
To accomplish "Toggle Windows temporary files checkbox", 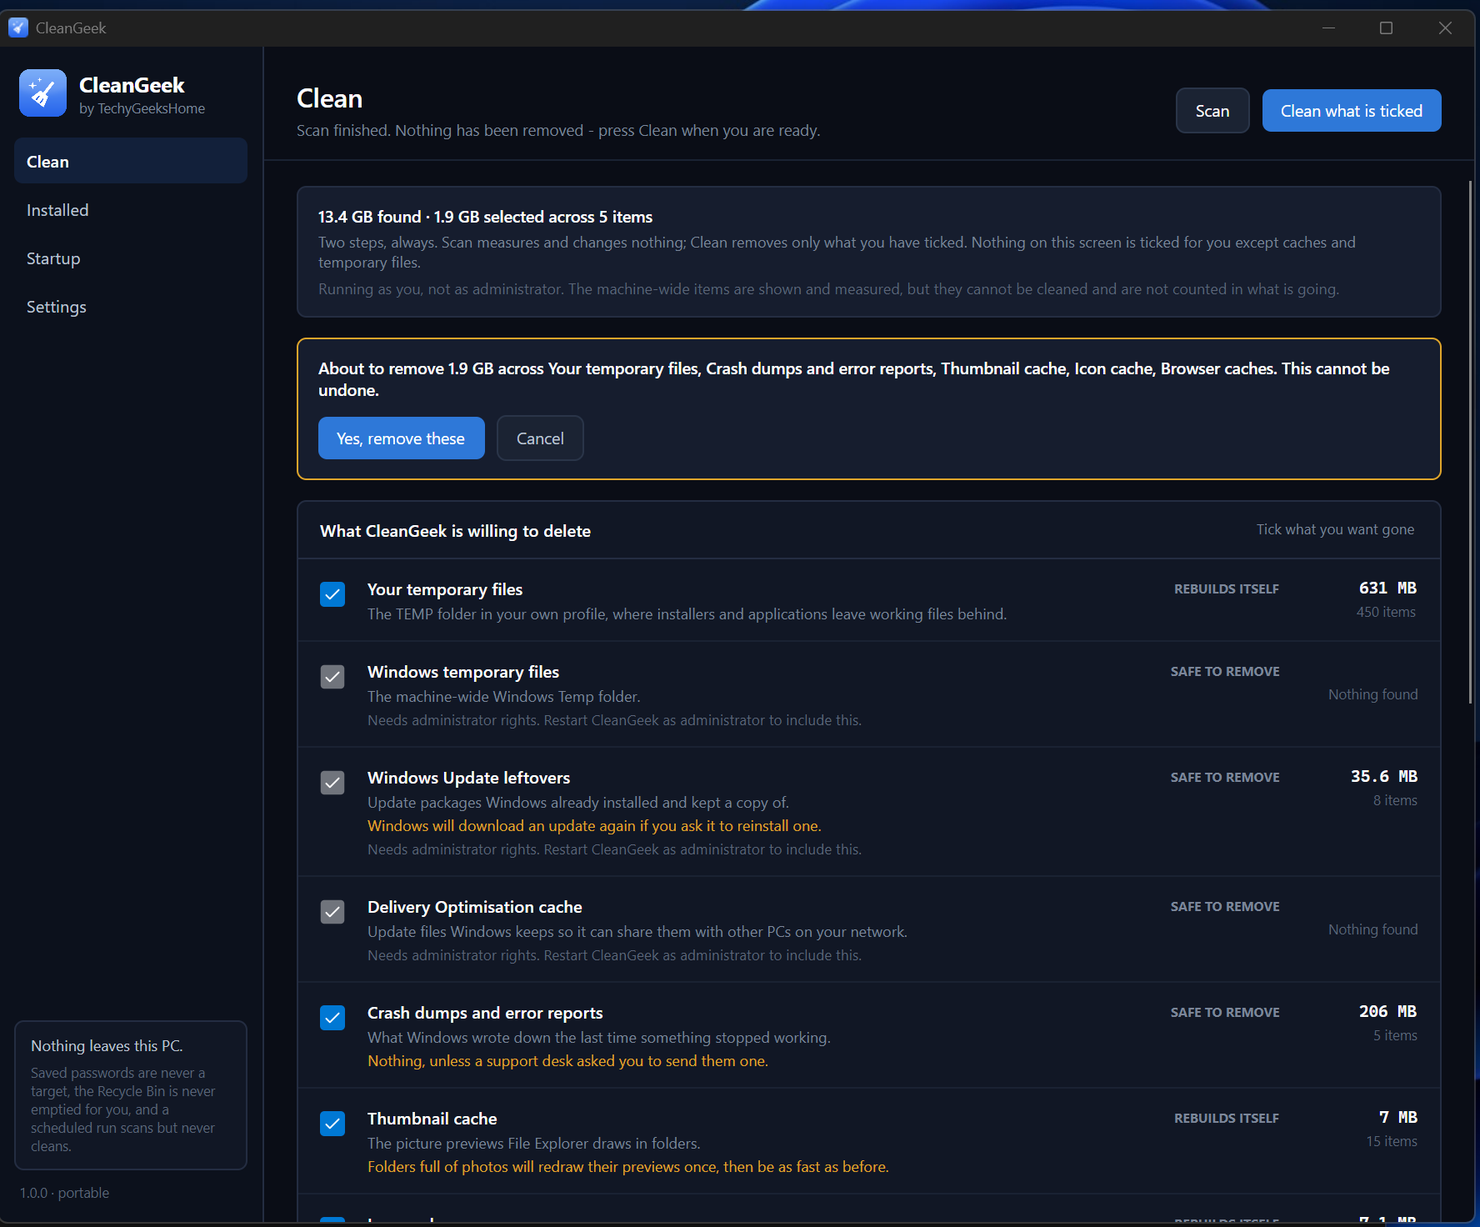I will [333, 677].
